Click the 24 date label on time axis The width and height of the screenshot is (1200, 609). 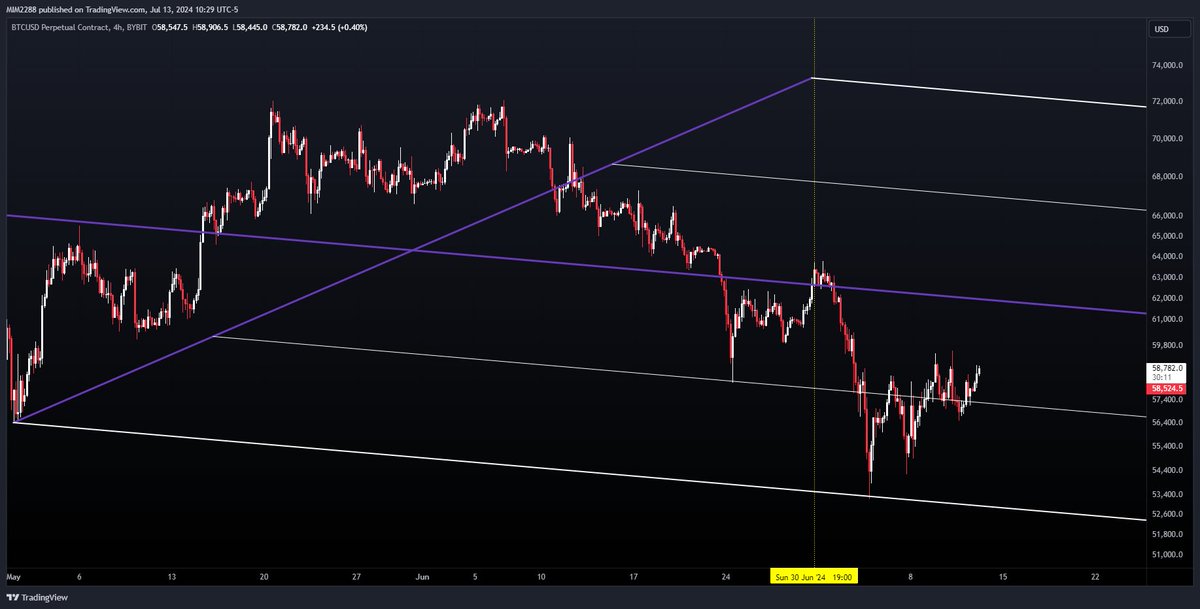pos(726,577)
